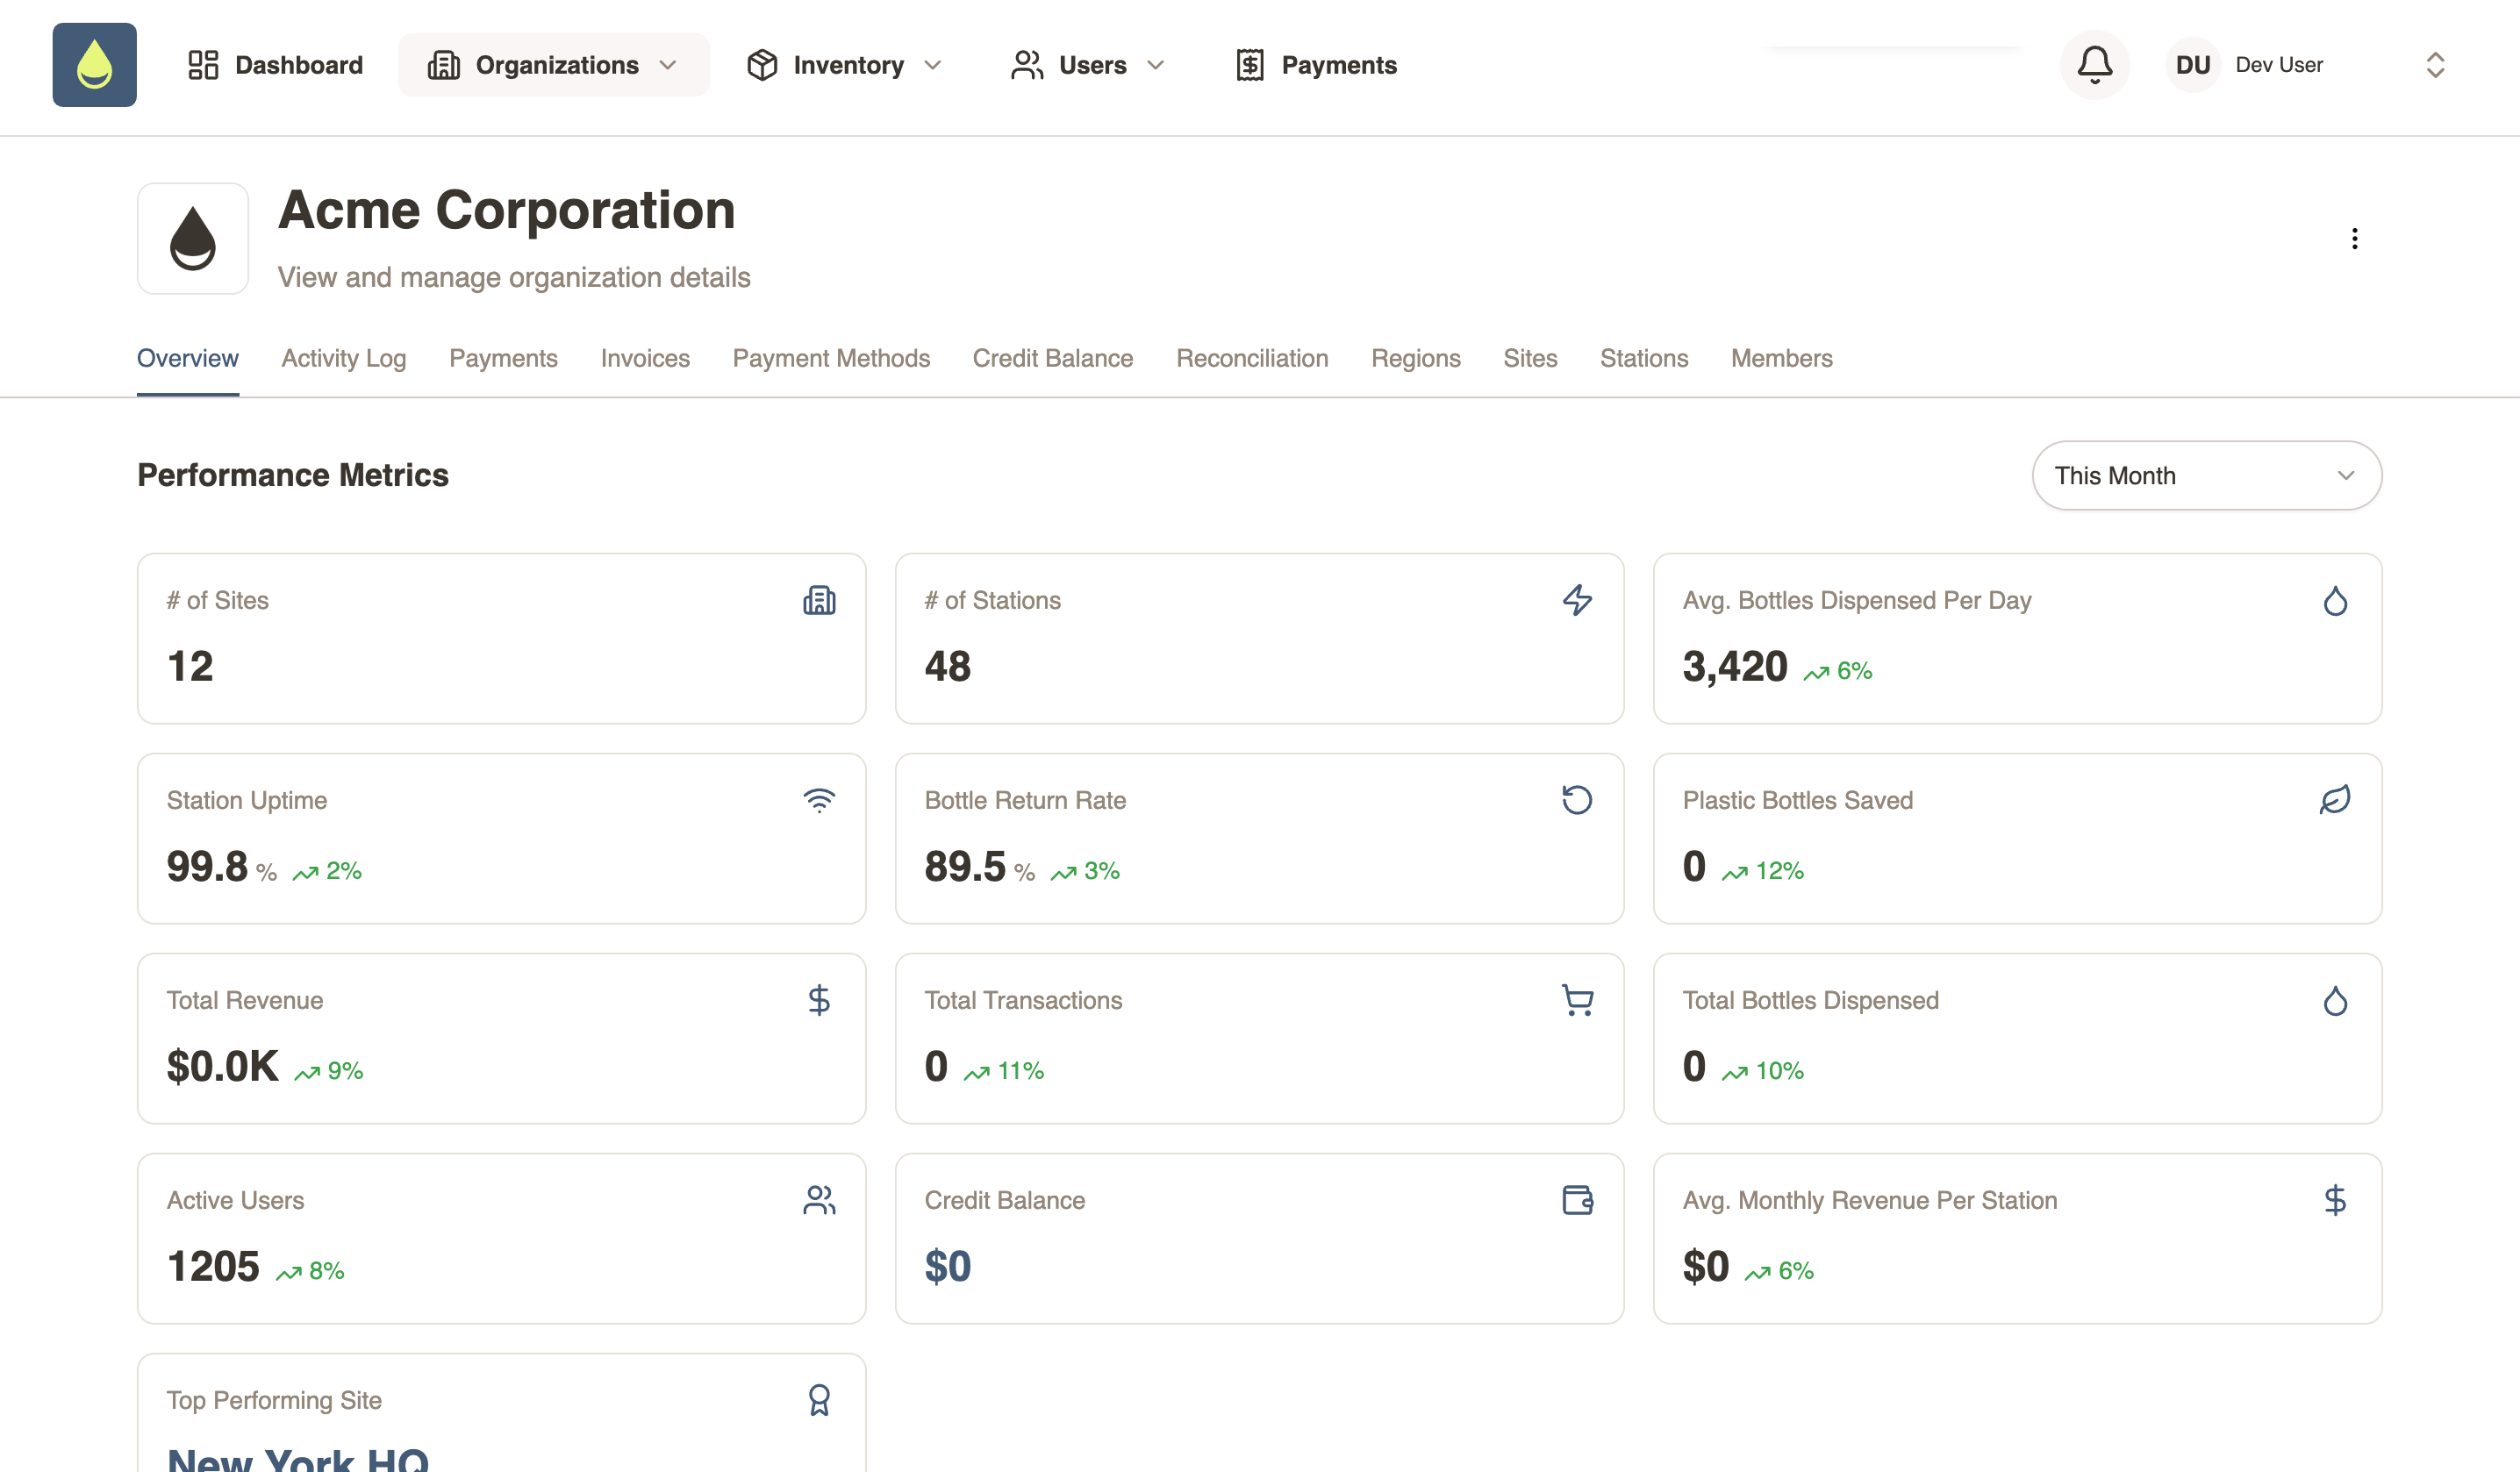
Task: Switch to the organization Payments tab
Action: pyautogui.click(x=503, y=358)
